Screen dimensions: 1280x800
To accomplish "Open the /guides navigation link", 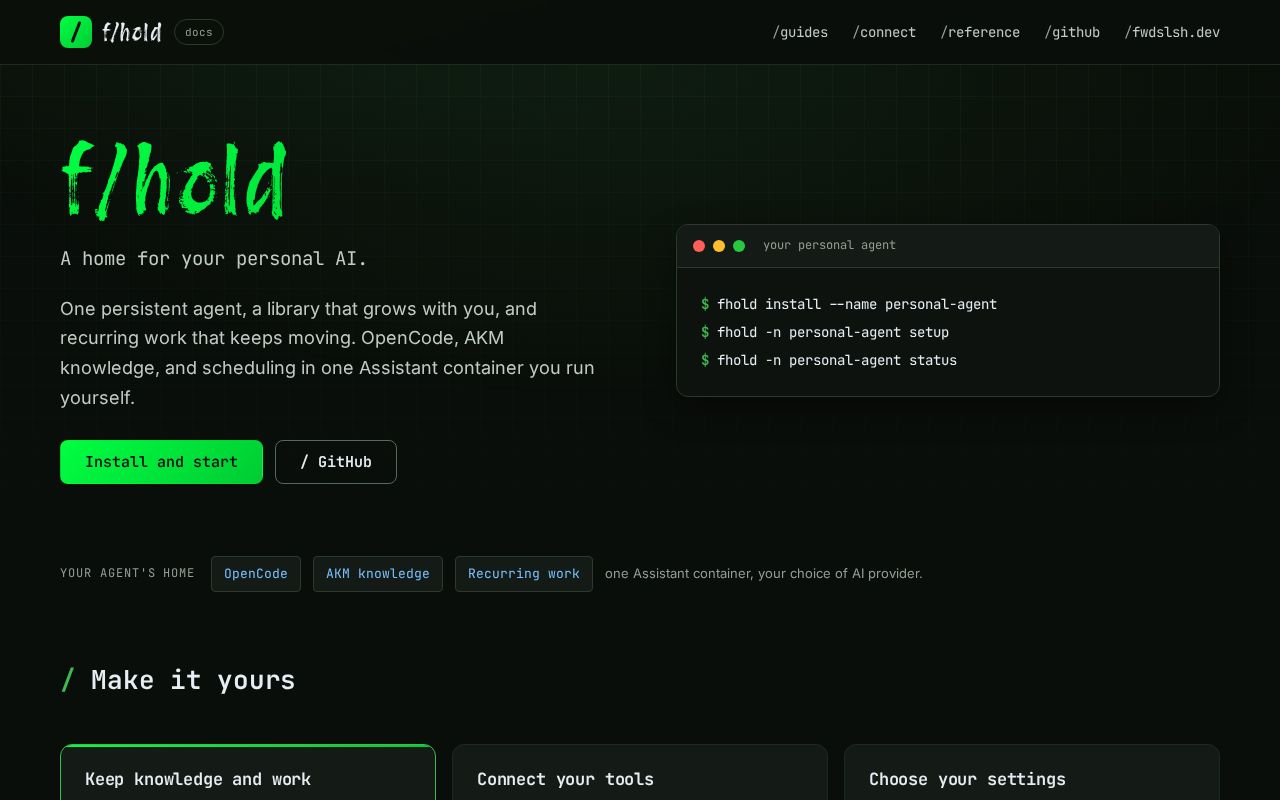I will [x=800, y=32].
